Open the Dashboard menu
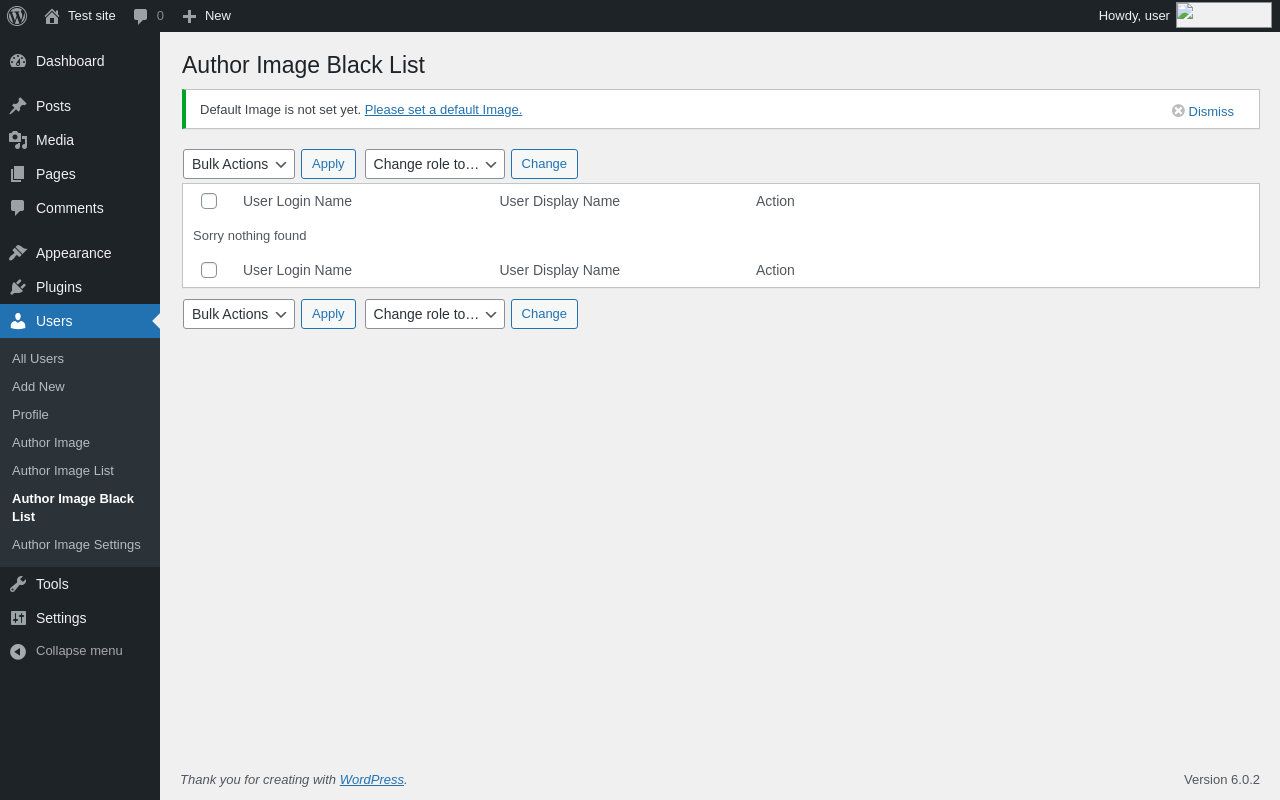The width and height of the screenshot is (1280, 800). coord(80,61)
